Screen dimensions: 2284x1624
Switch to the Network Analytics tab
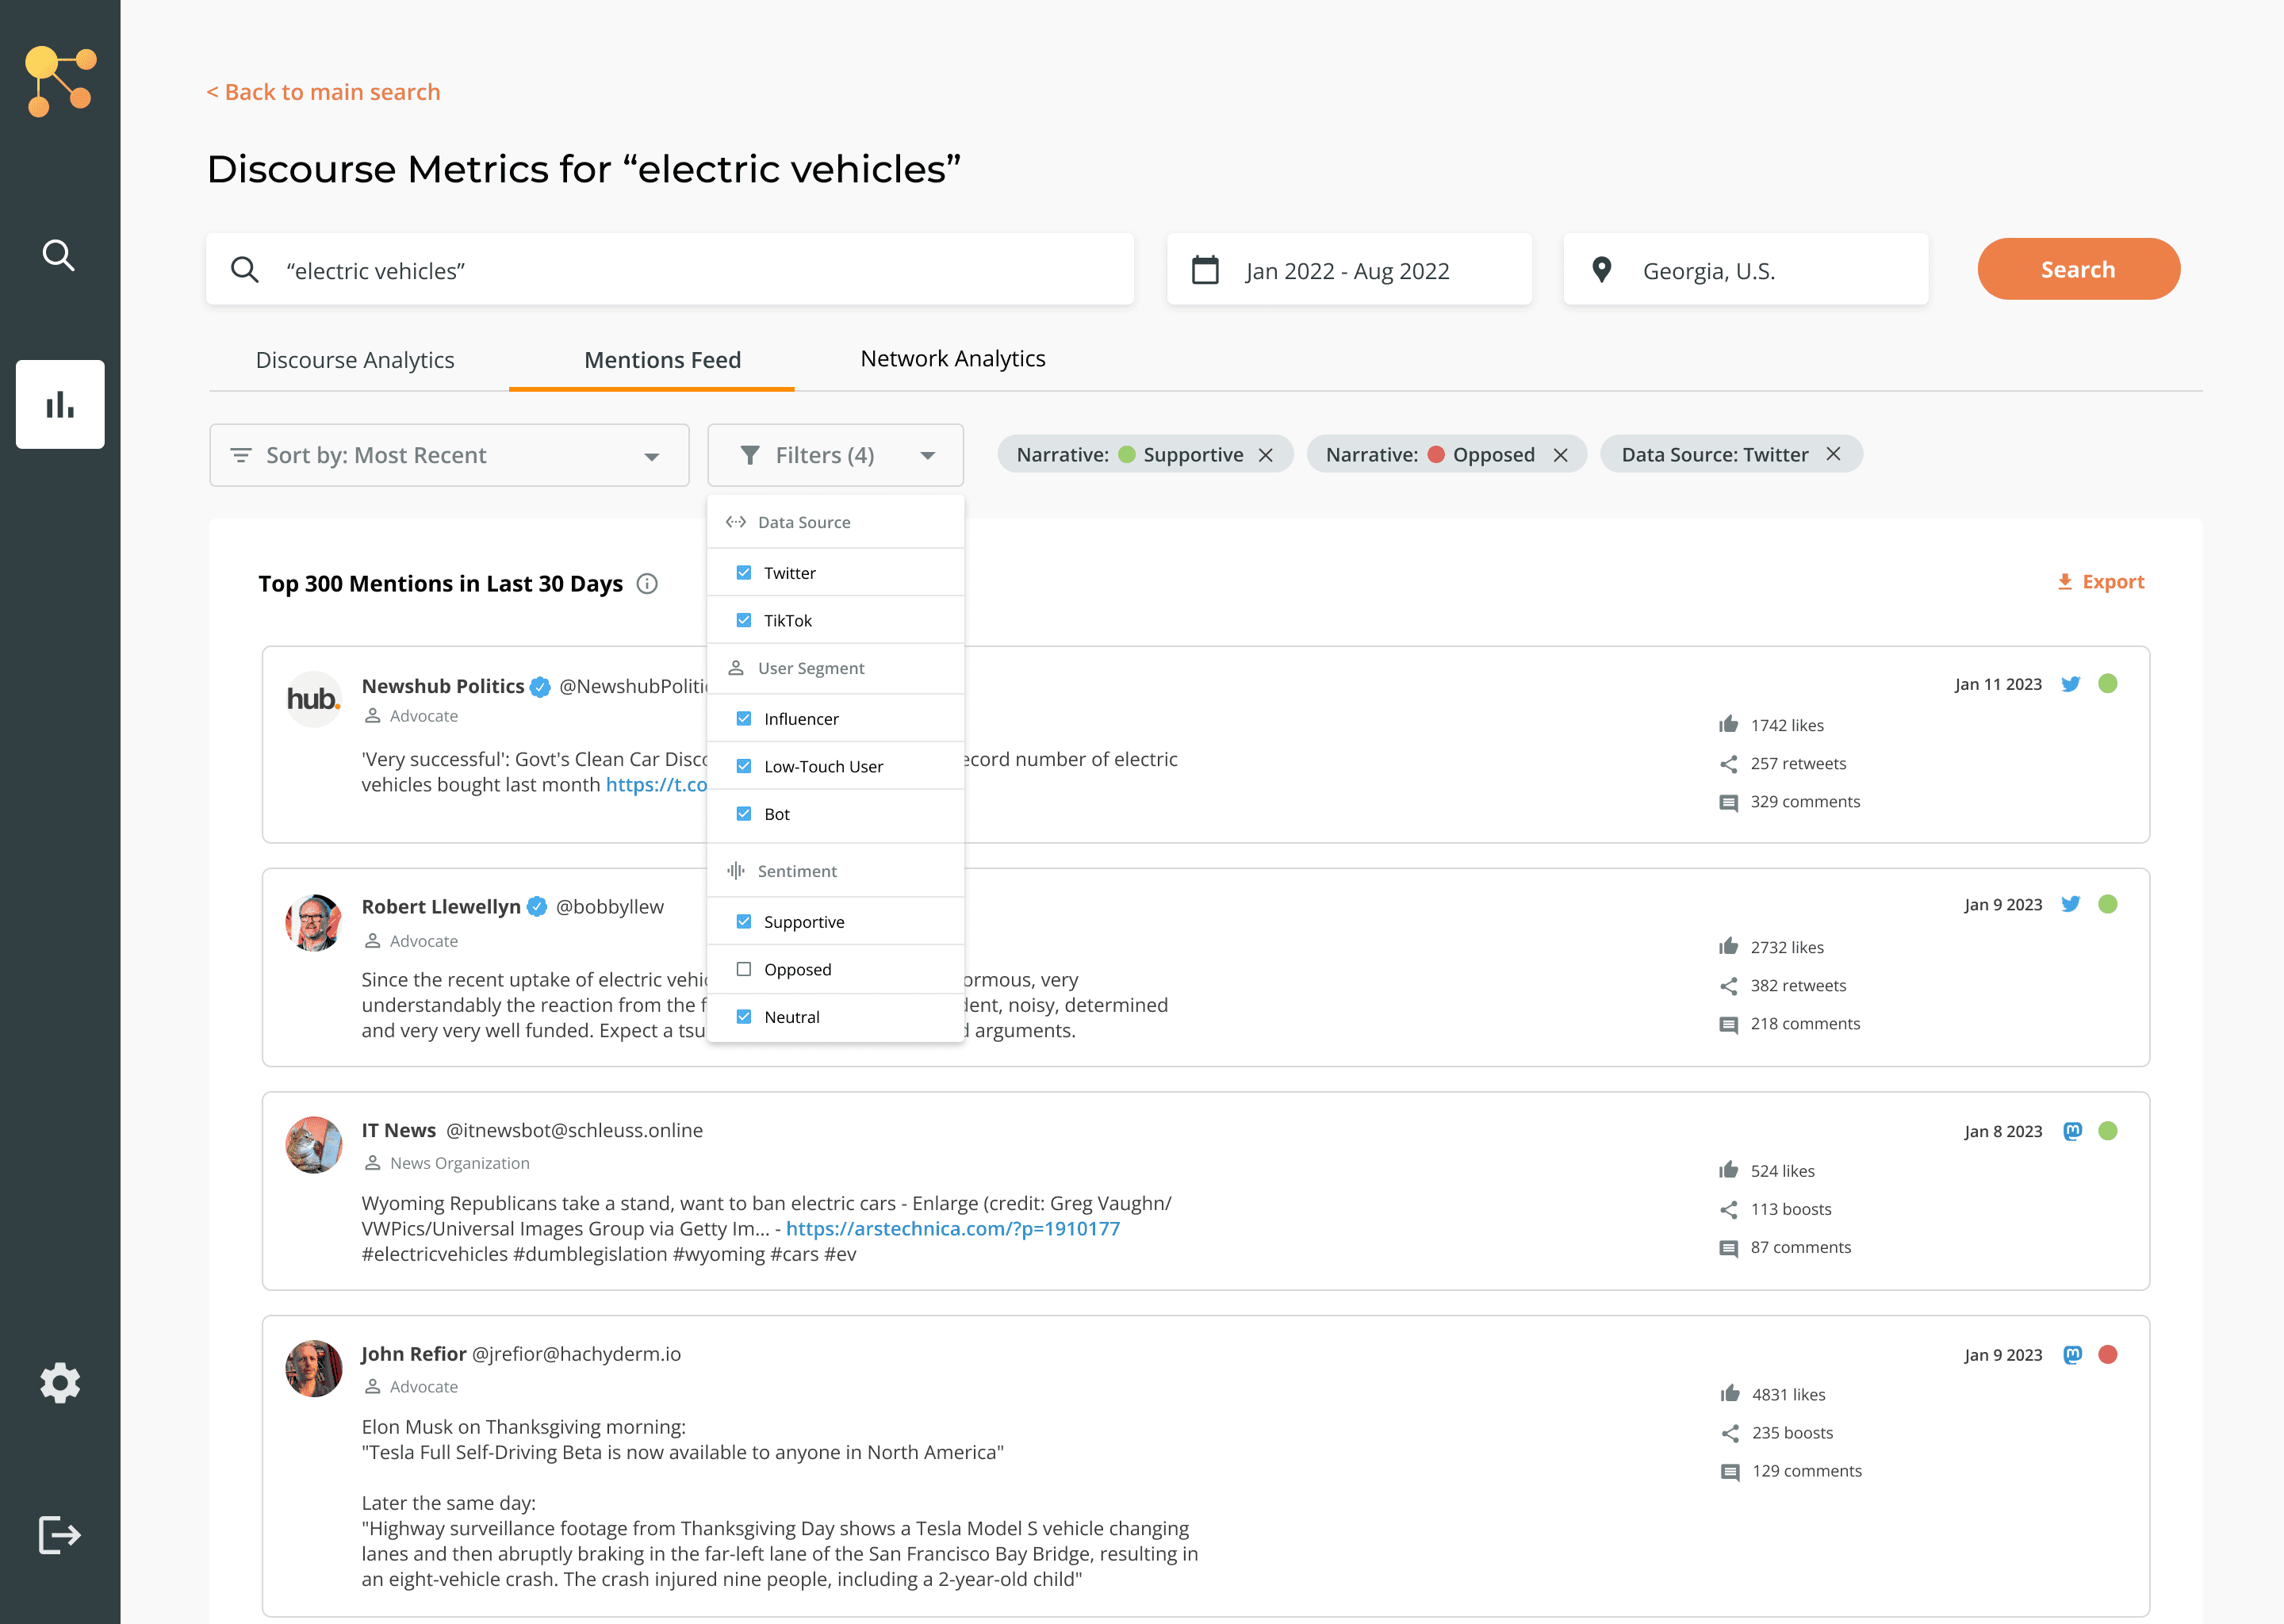pyautogui.click(x=952, y=359)
